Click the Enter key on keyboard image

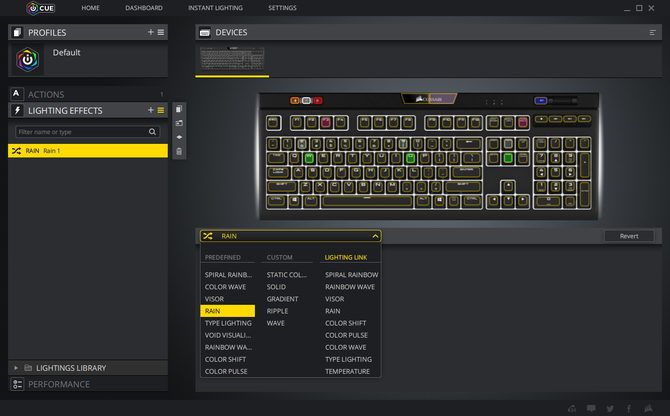click(467, 172)
